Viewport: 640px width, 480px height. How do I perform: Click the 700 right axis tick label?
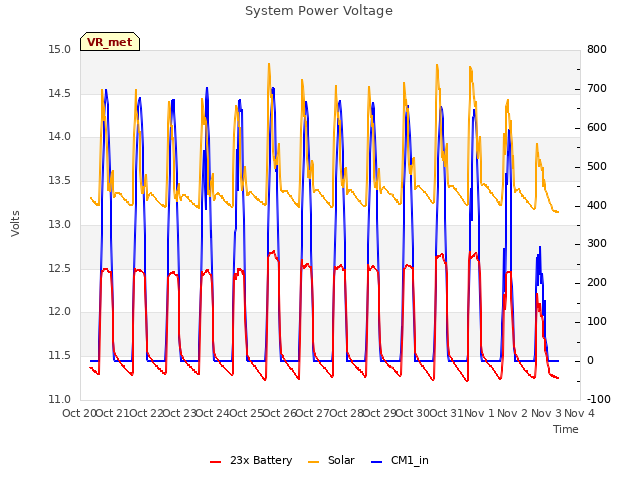[x=597, y=89]
